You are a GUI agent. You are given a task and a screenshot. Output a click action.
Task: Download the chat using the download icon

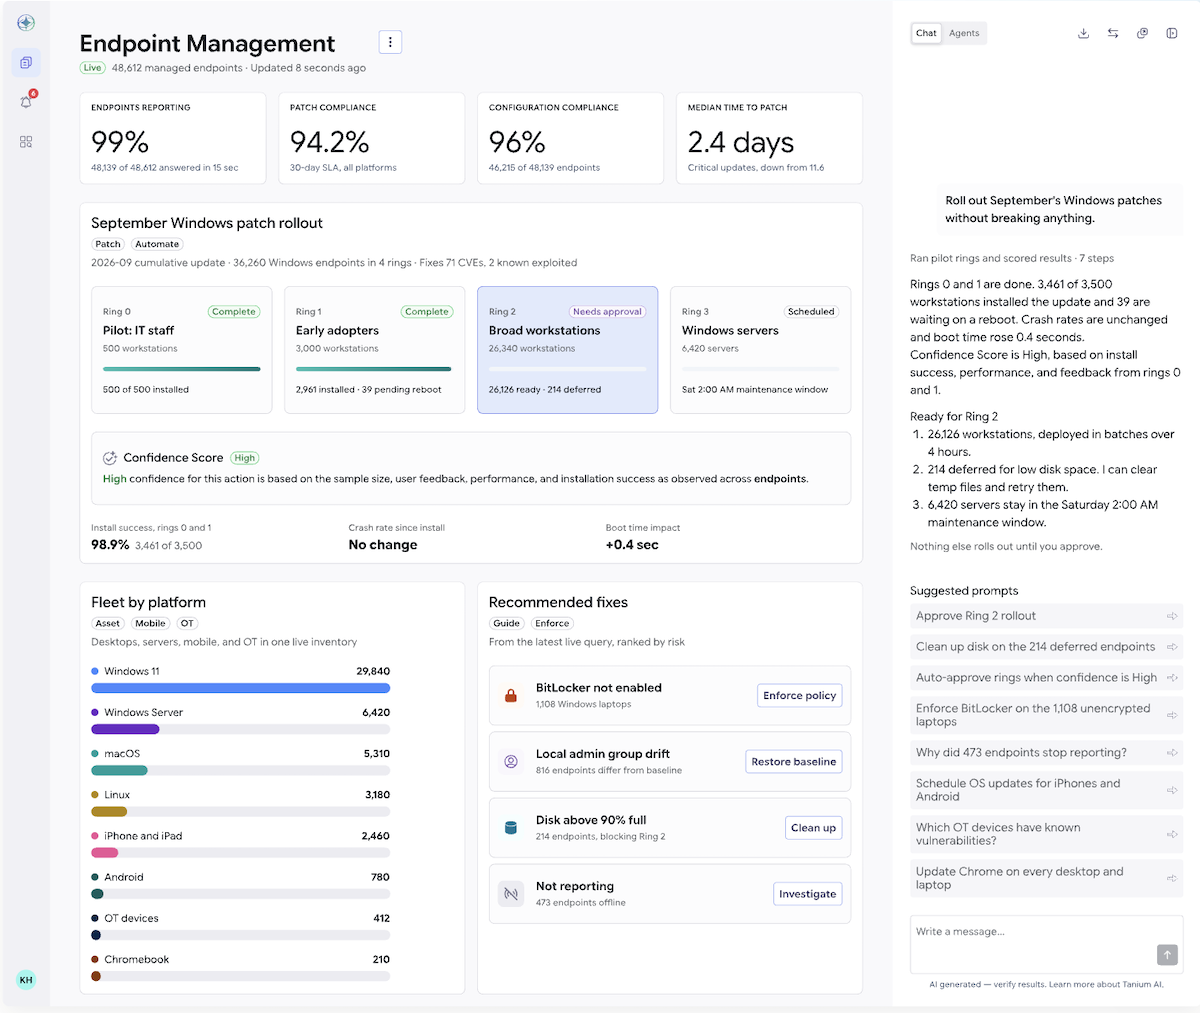coord(1083,33)
